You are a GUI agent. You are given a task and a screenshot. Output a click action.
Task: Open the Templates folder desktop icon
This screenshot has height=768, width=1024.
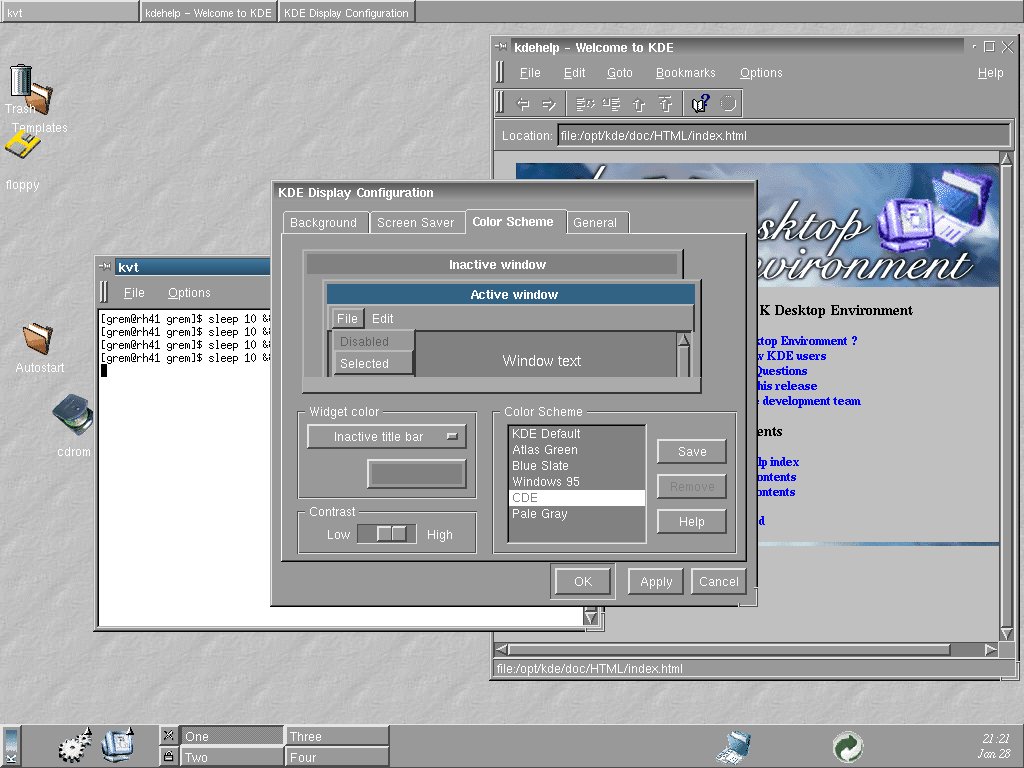tap(40, 99)
